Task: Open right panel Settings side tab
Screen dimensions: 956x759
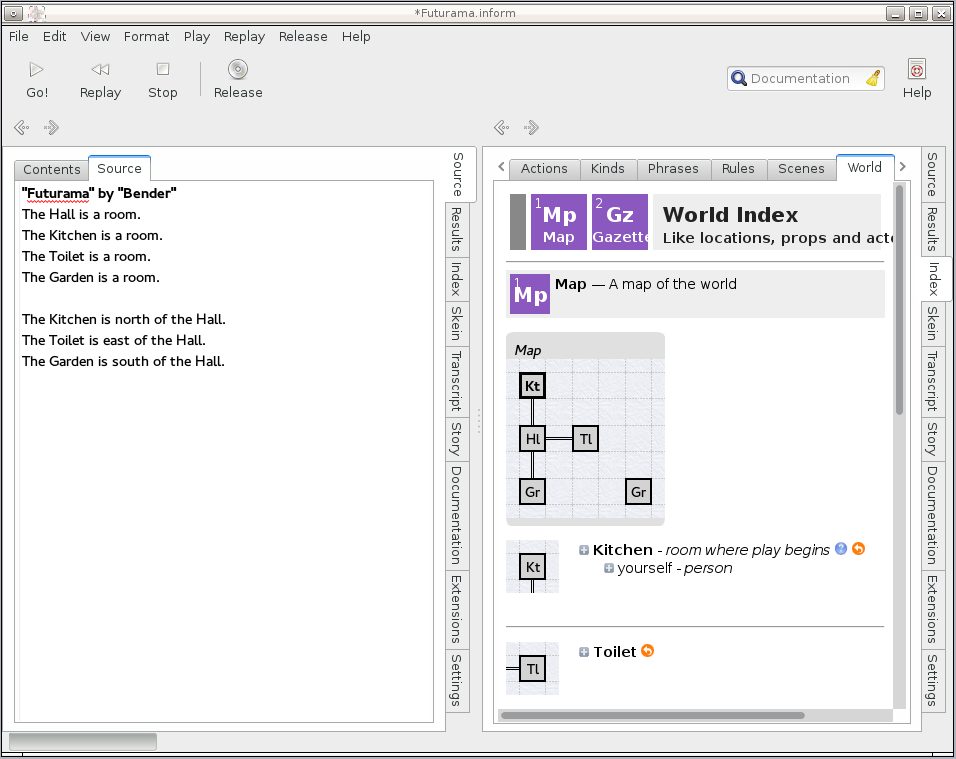Action: [932, 680]
